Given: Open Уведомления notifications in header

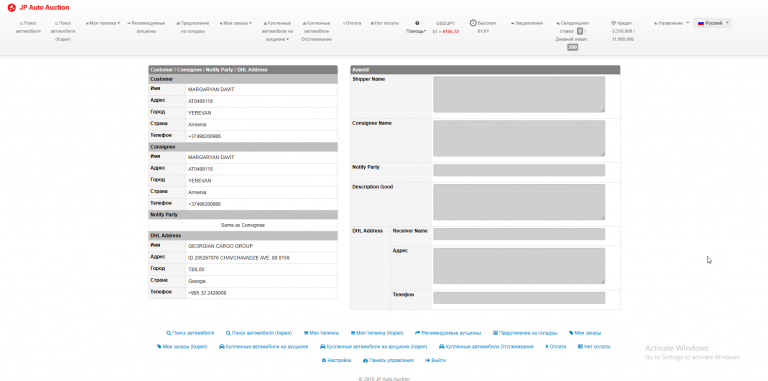Looking at the screenshot, I should click(527, 23).
